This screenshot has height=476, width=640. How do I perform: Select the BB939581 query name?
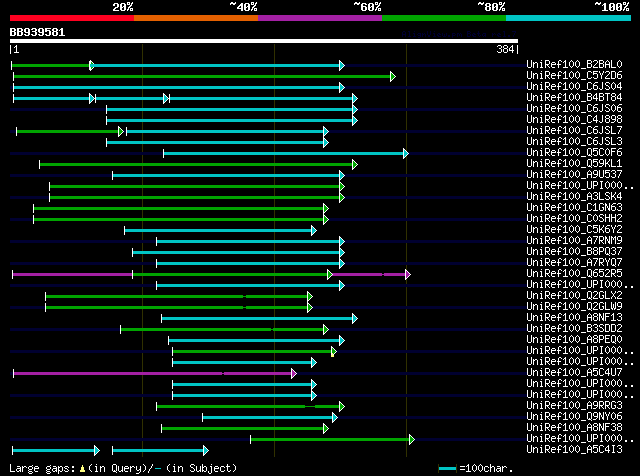click(x=37, y=32)
